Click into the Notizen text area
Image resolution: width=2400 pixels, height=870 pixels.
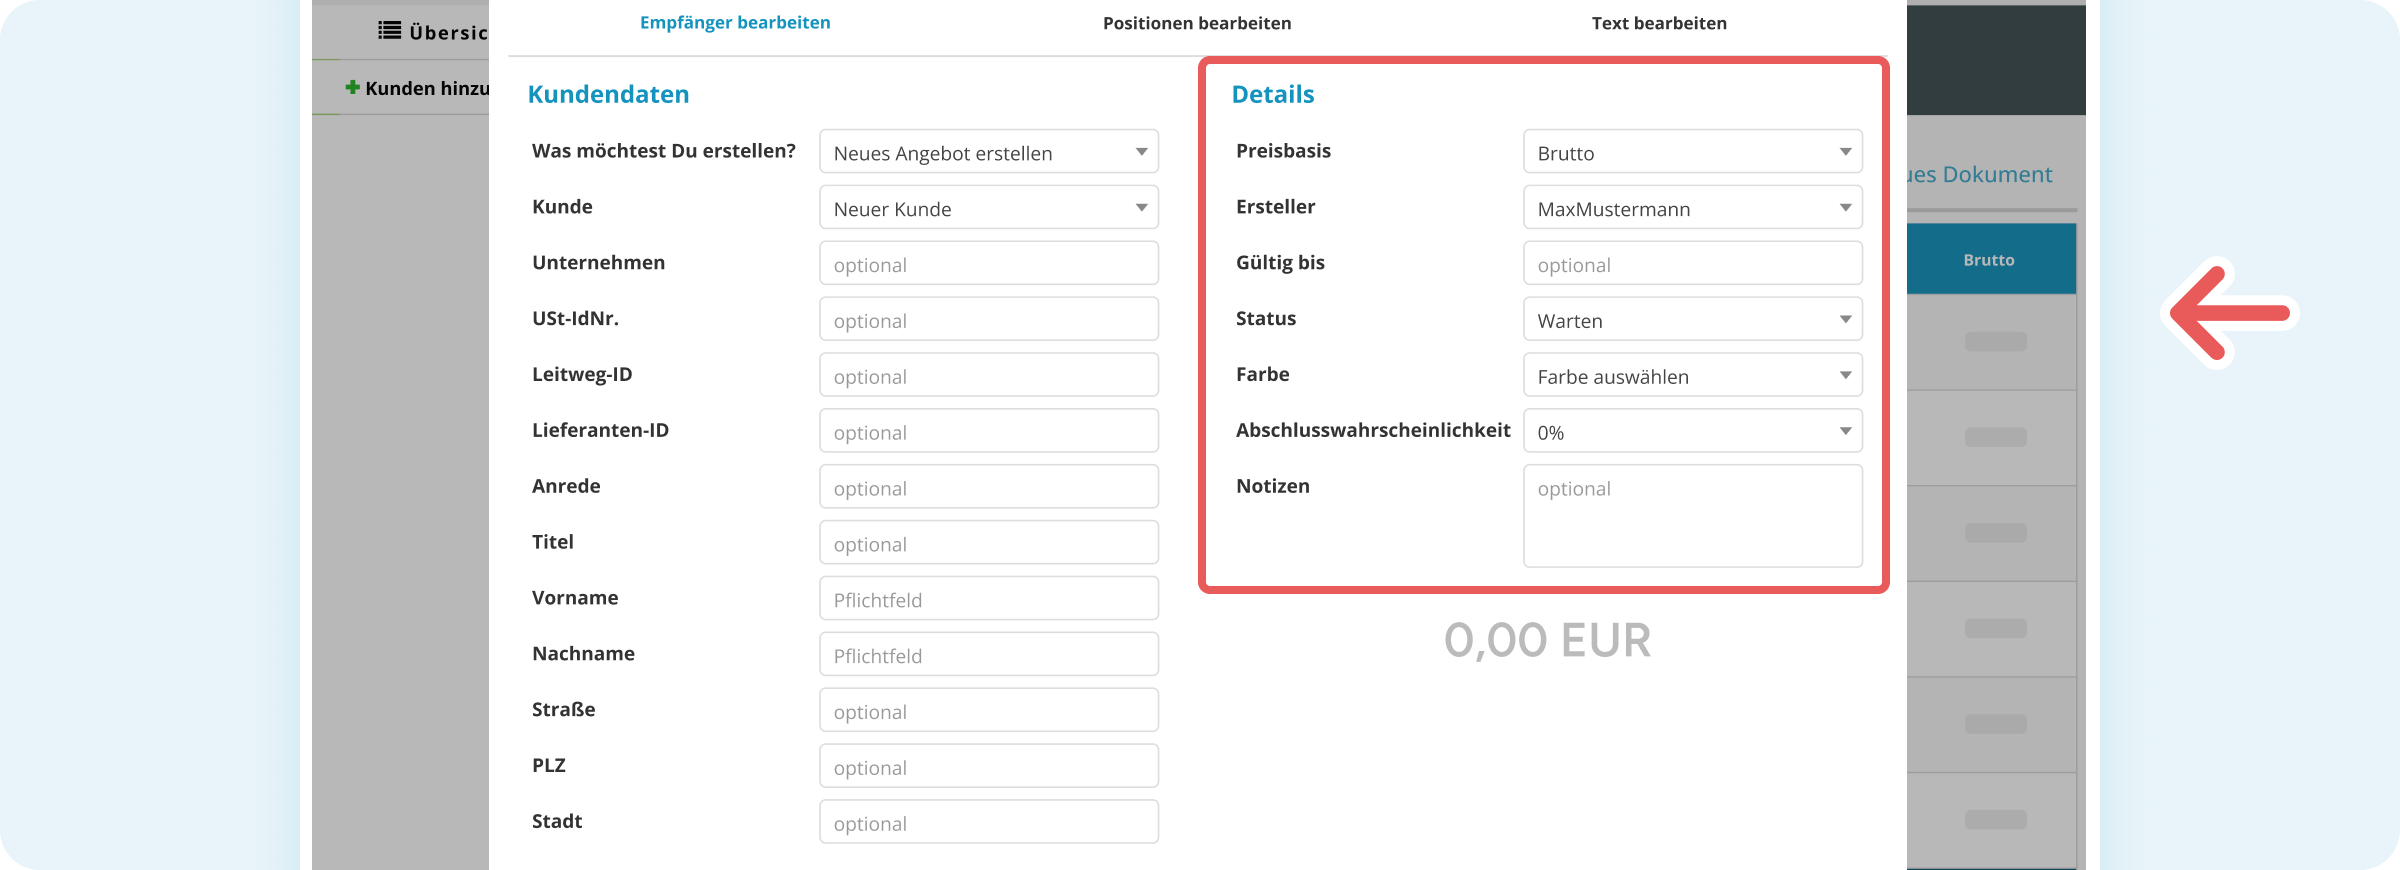point(1692,516)
